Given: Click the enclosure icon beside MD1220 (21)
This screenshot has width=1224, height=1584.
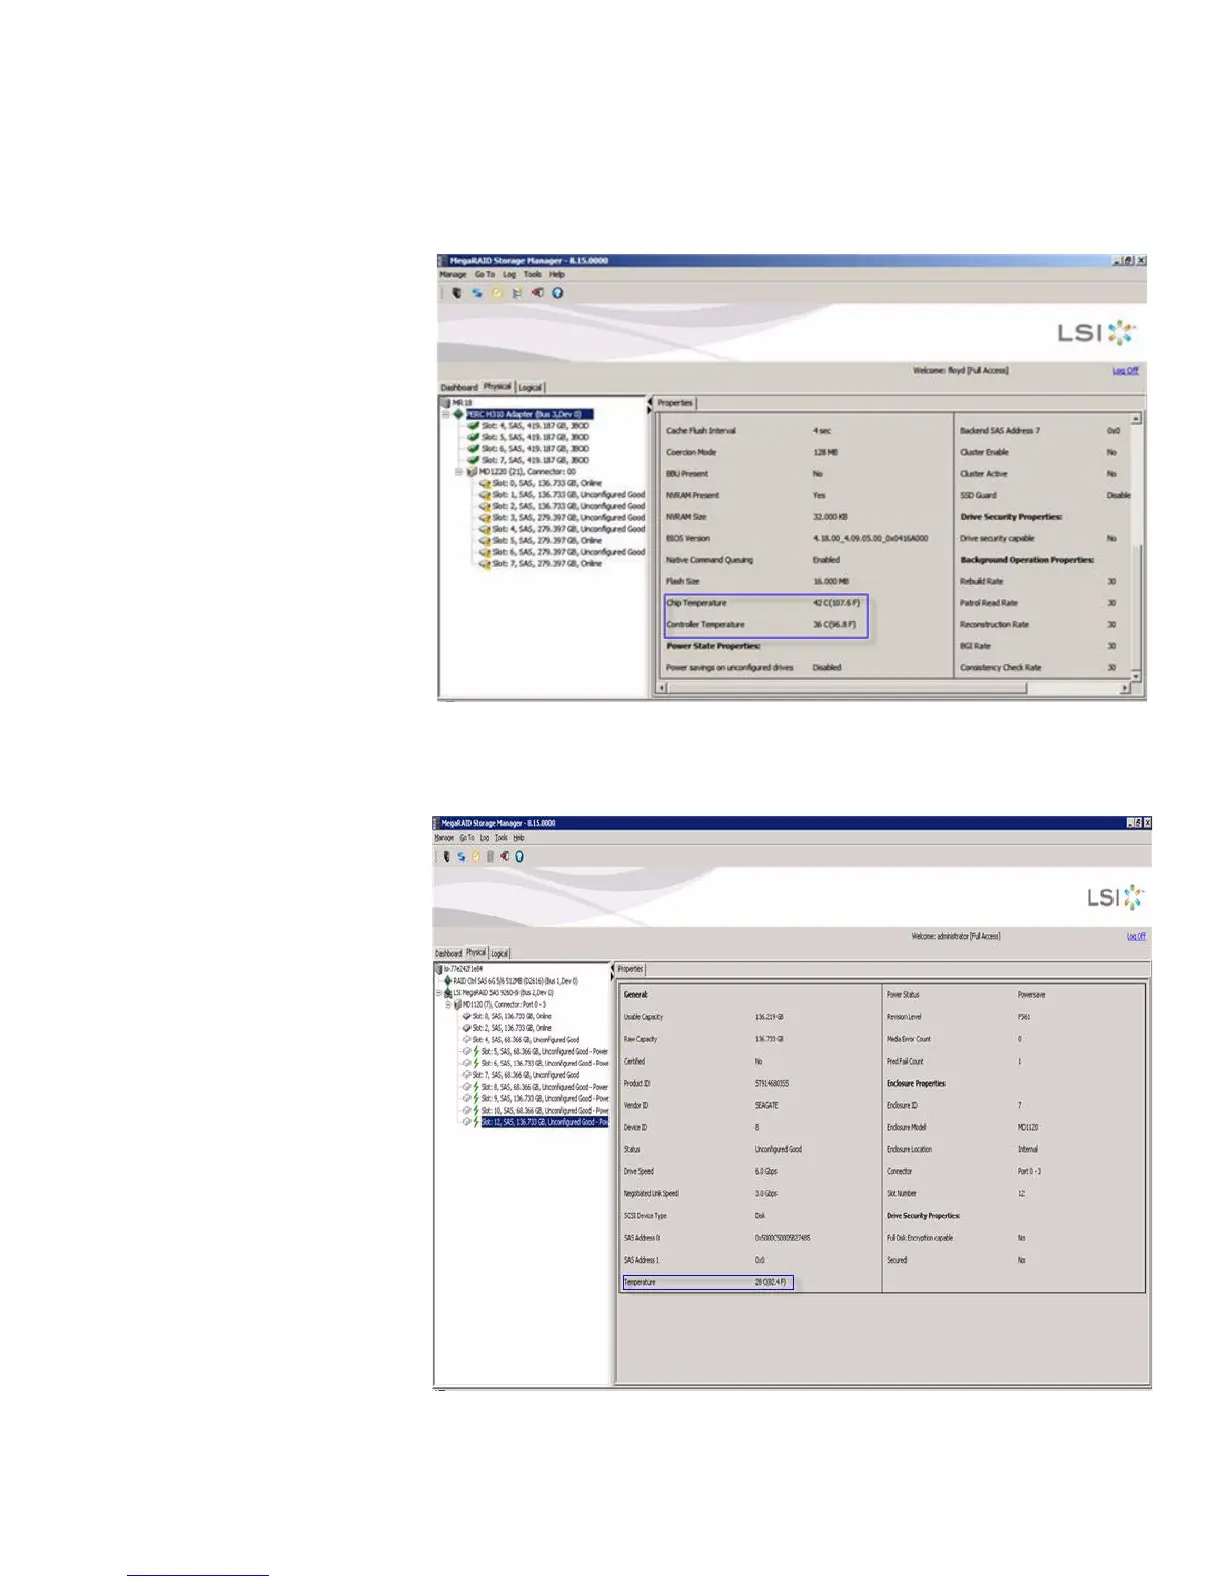Looking at the screenshot, I should 471,471.
